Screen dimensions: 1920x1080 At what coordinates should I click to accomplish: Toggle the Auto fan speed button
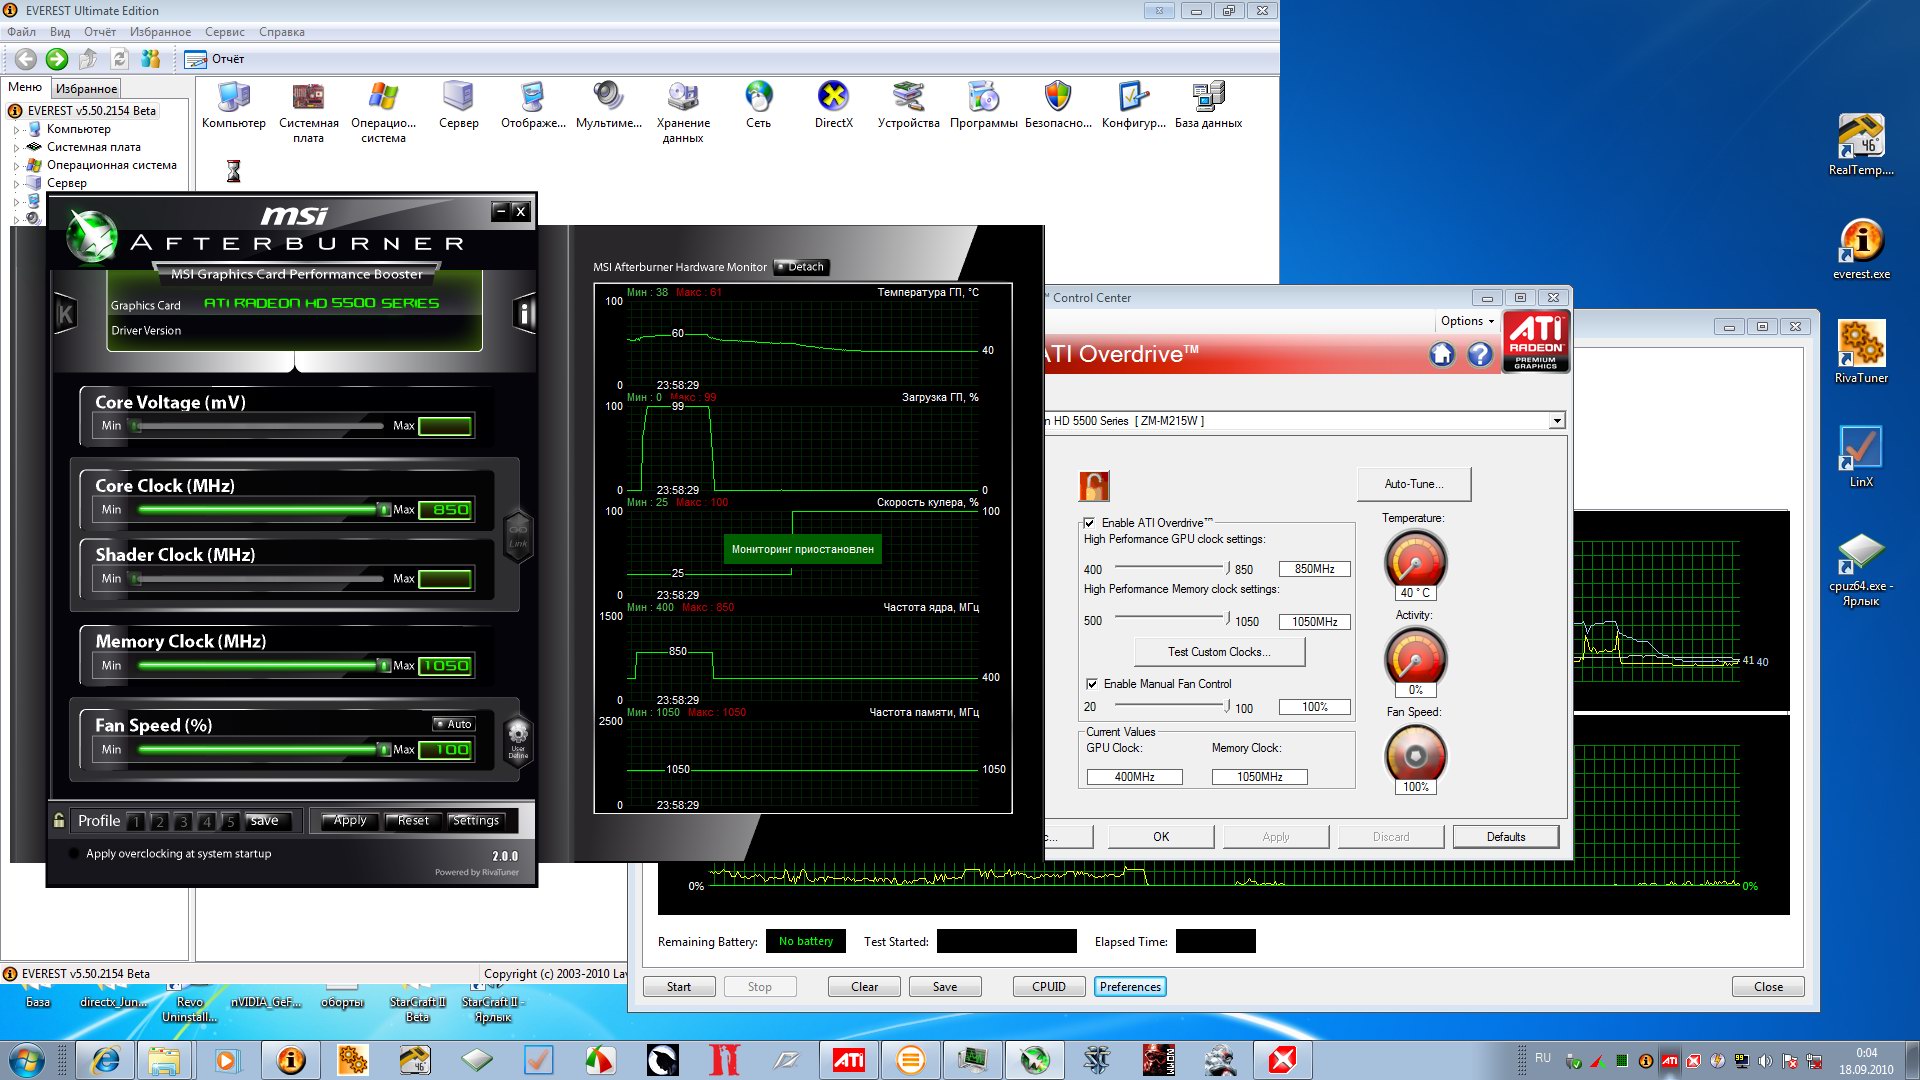[454, 724]
